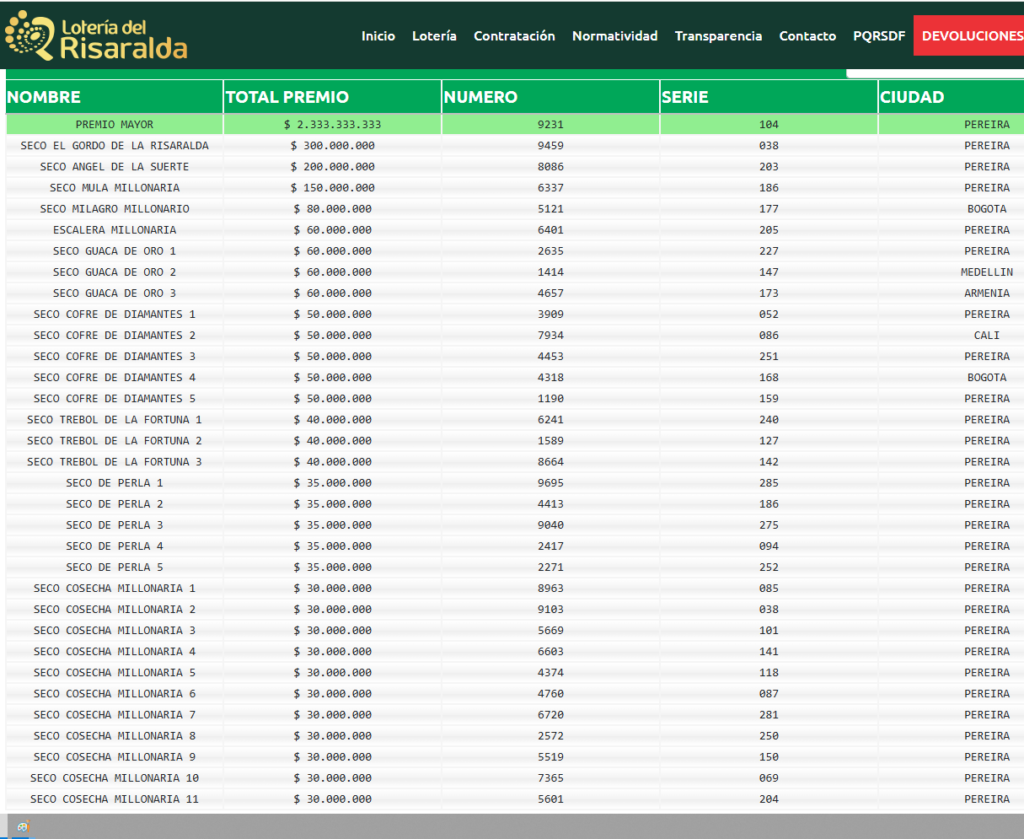Open the Inicio menu item
Image resolution: width=1024 pixels, height=839 pixels.
coord(378,36)
